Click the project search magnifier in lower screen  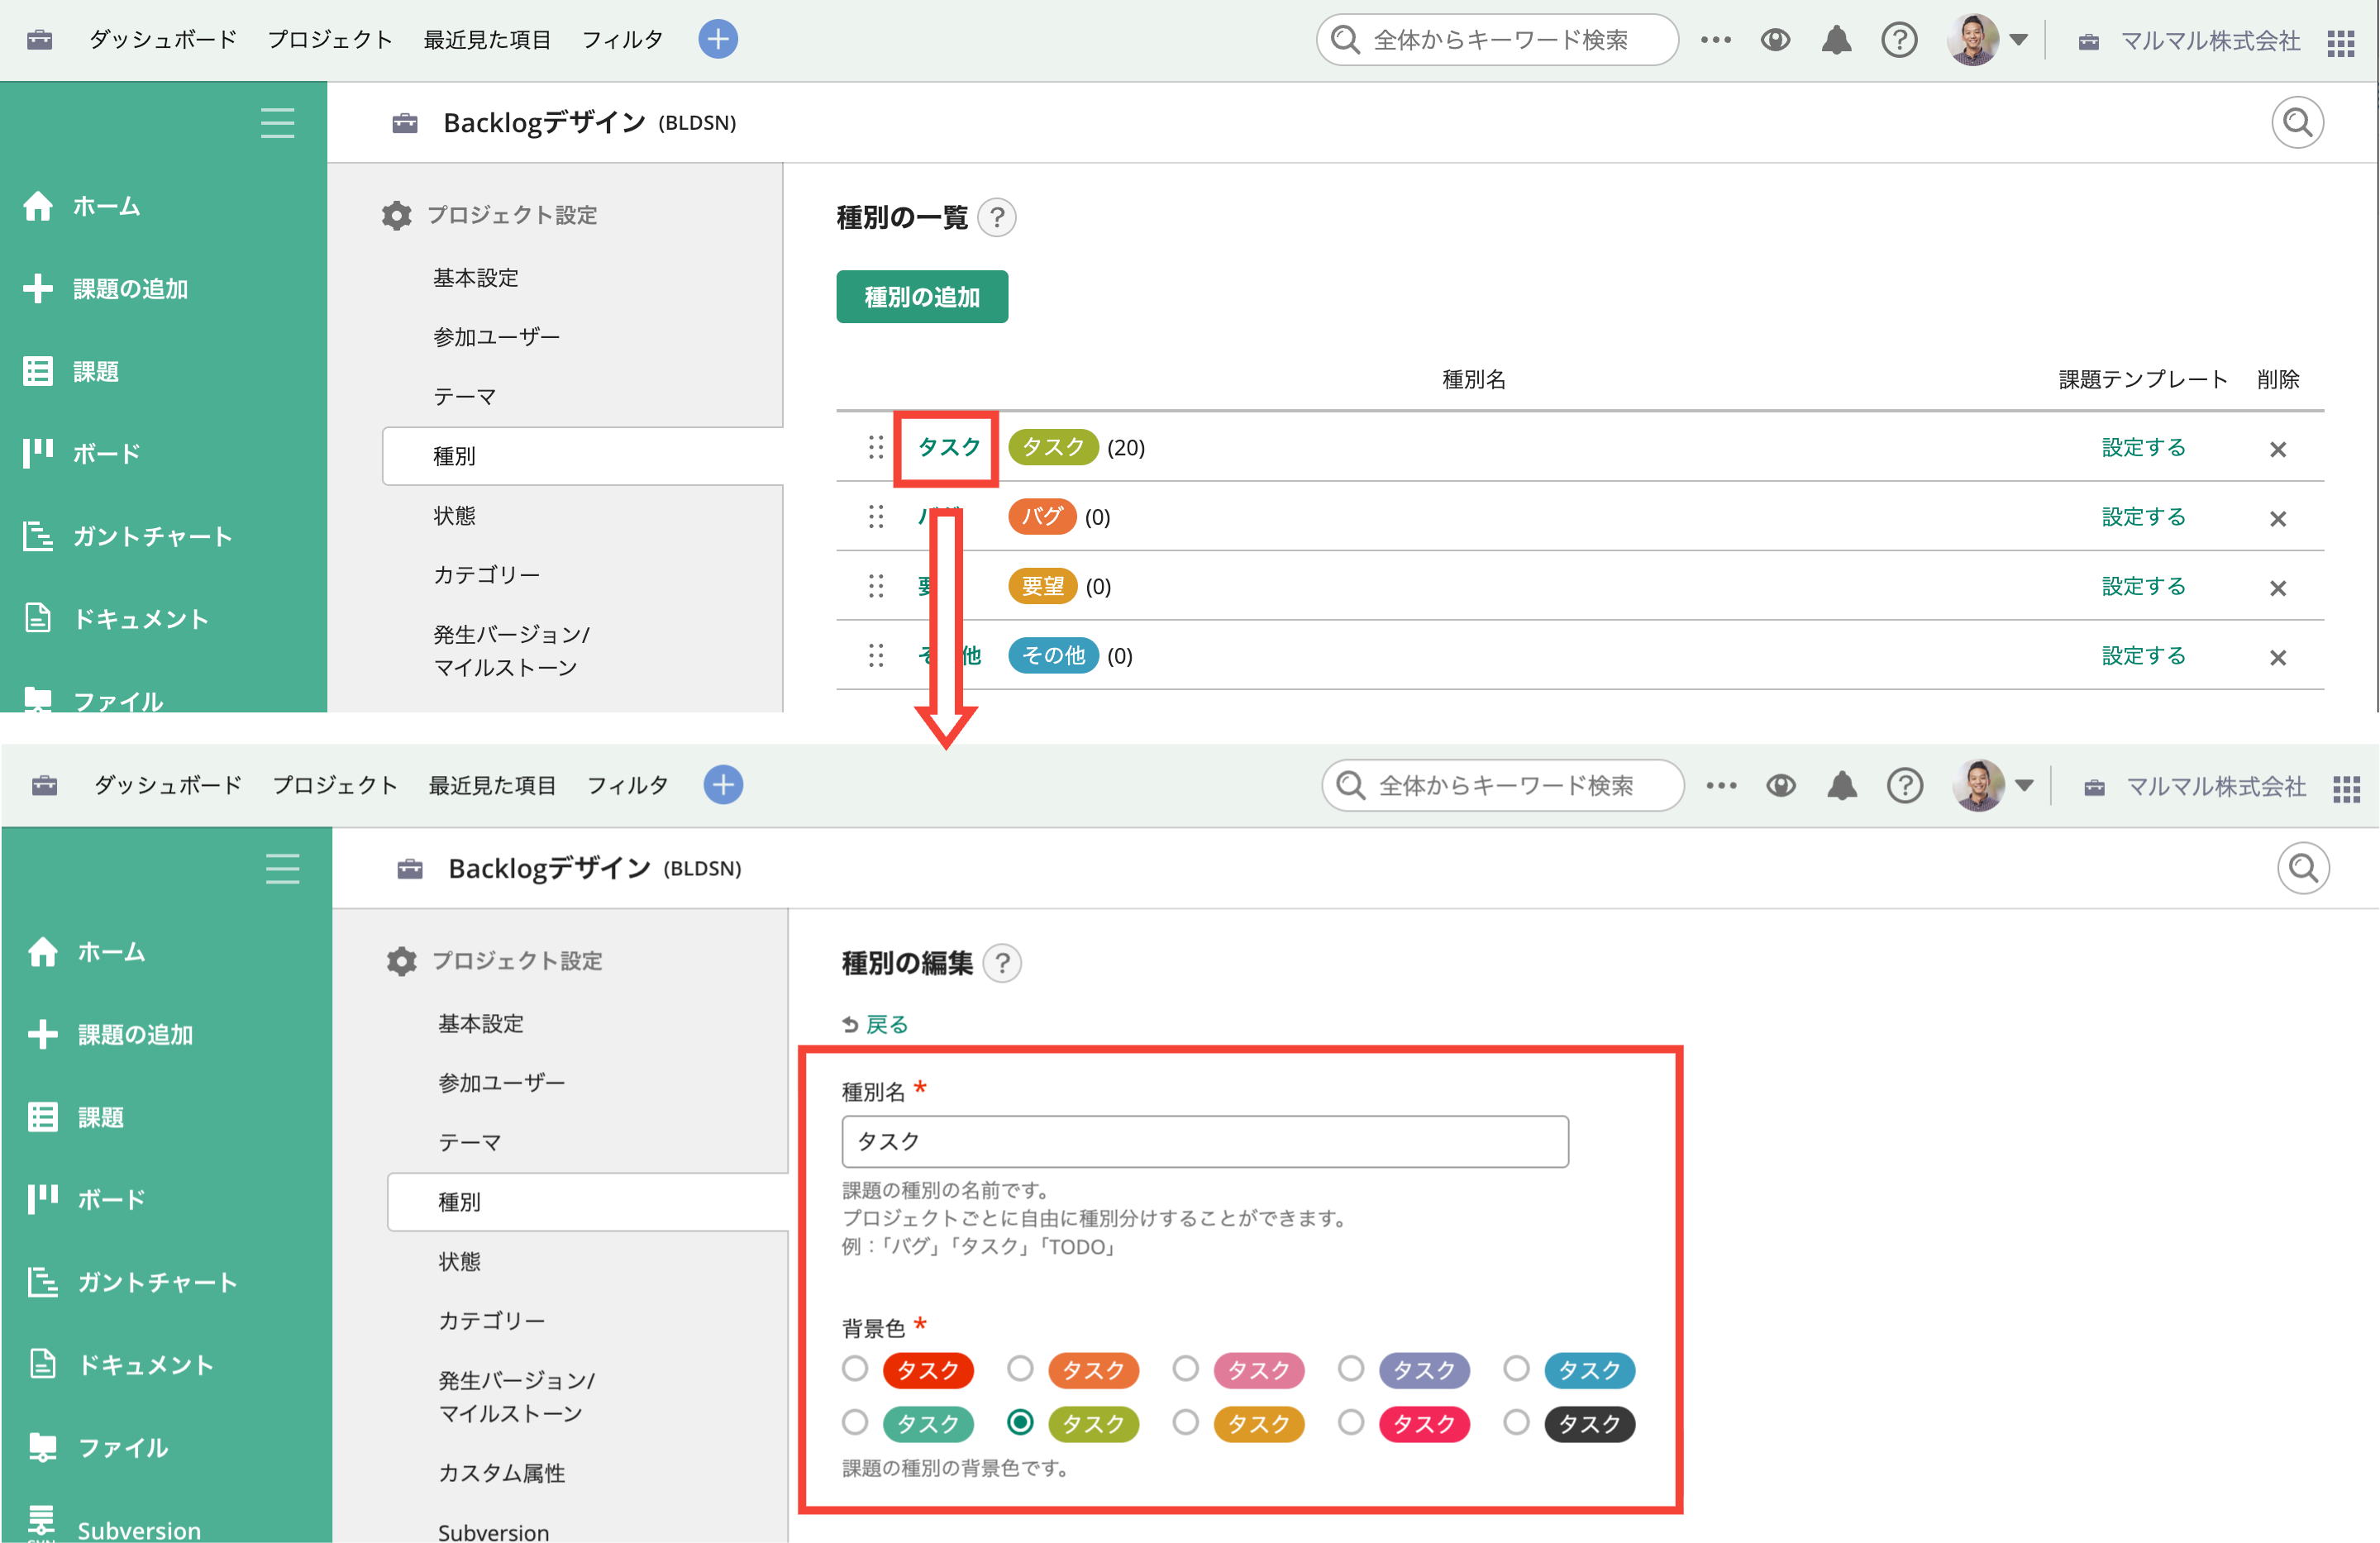(x=2303, y=868)
